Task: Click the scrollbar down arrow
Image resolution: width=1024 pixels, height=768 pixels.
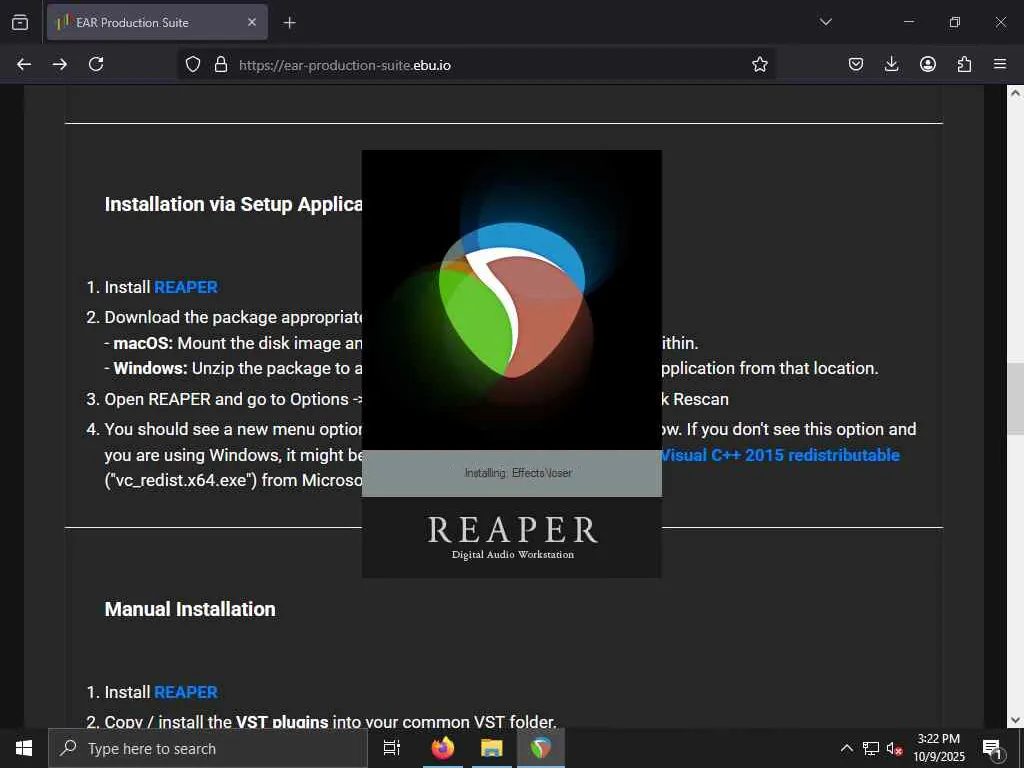Action: click(x=1015, y=720)
